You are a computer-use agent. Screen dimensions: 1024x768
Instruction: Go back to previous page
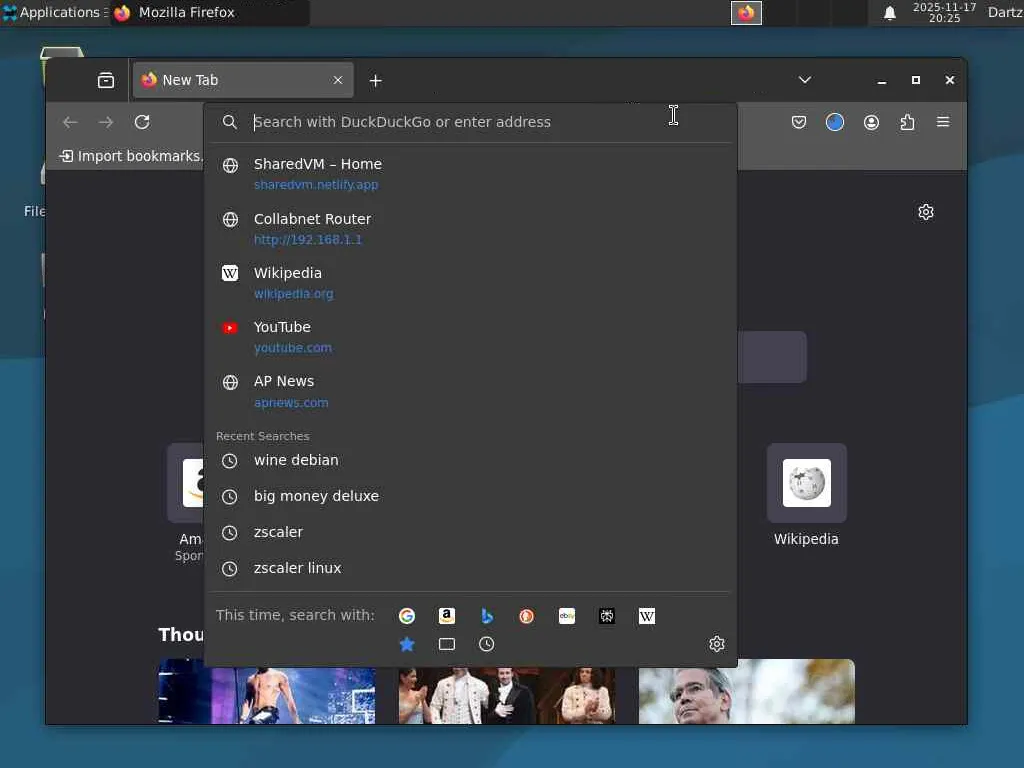coord(70,122)
